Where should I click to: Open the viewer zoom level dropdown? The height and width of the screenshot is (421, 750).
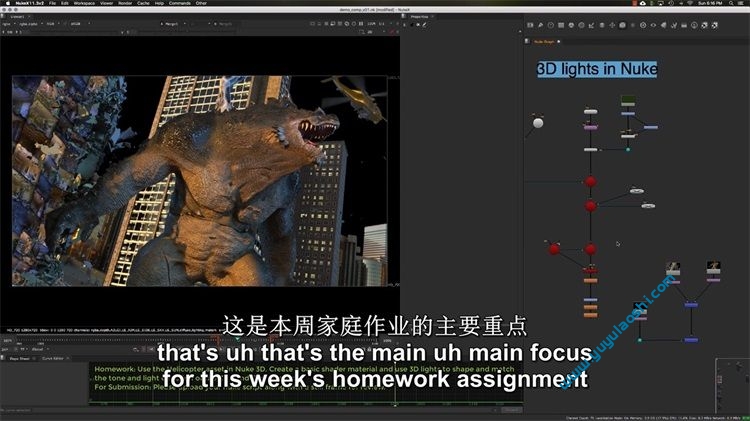click(373, 23)
